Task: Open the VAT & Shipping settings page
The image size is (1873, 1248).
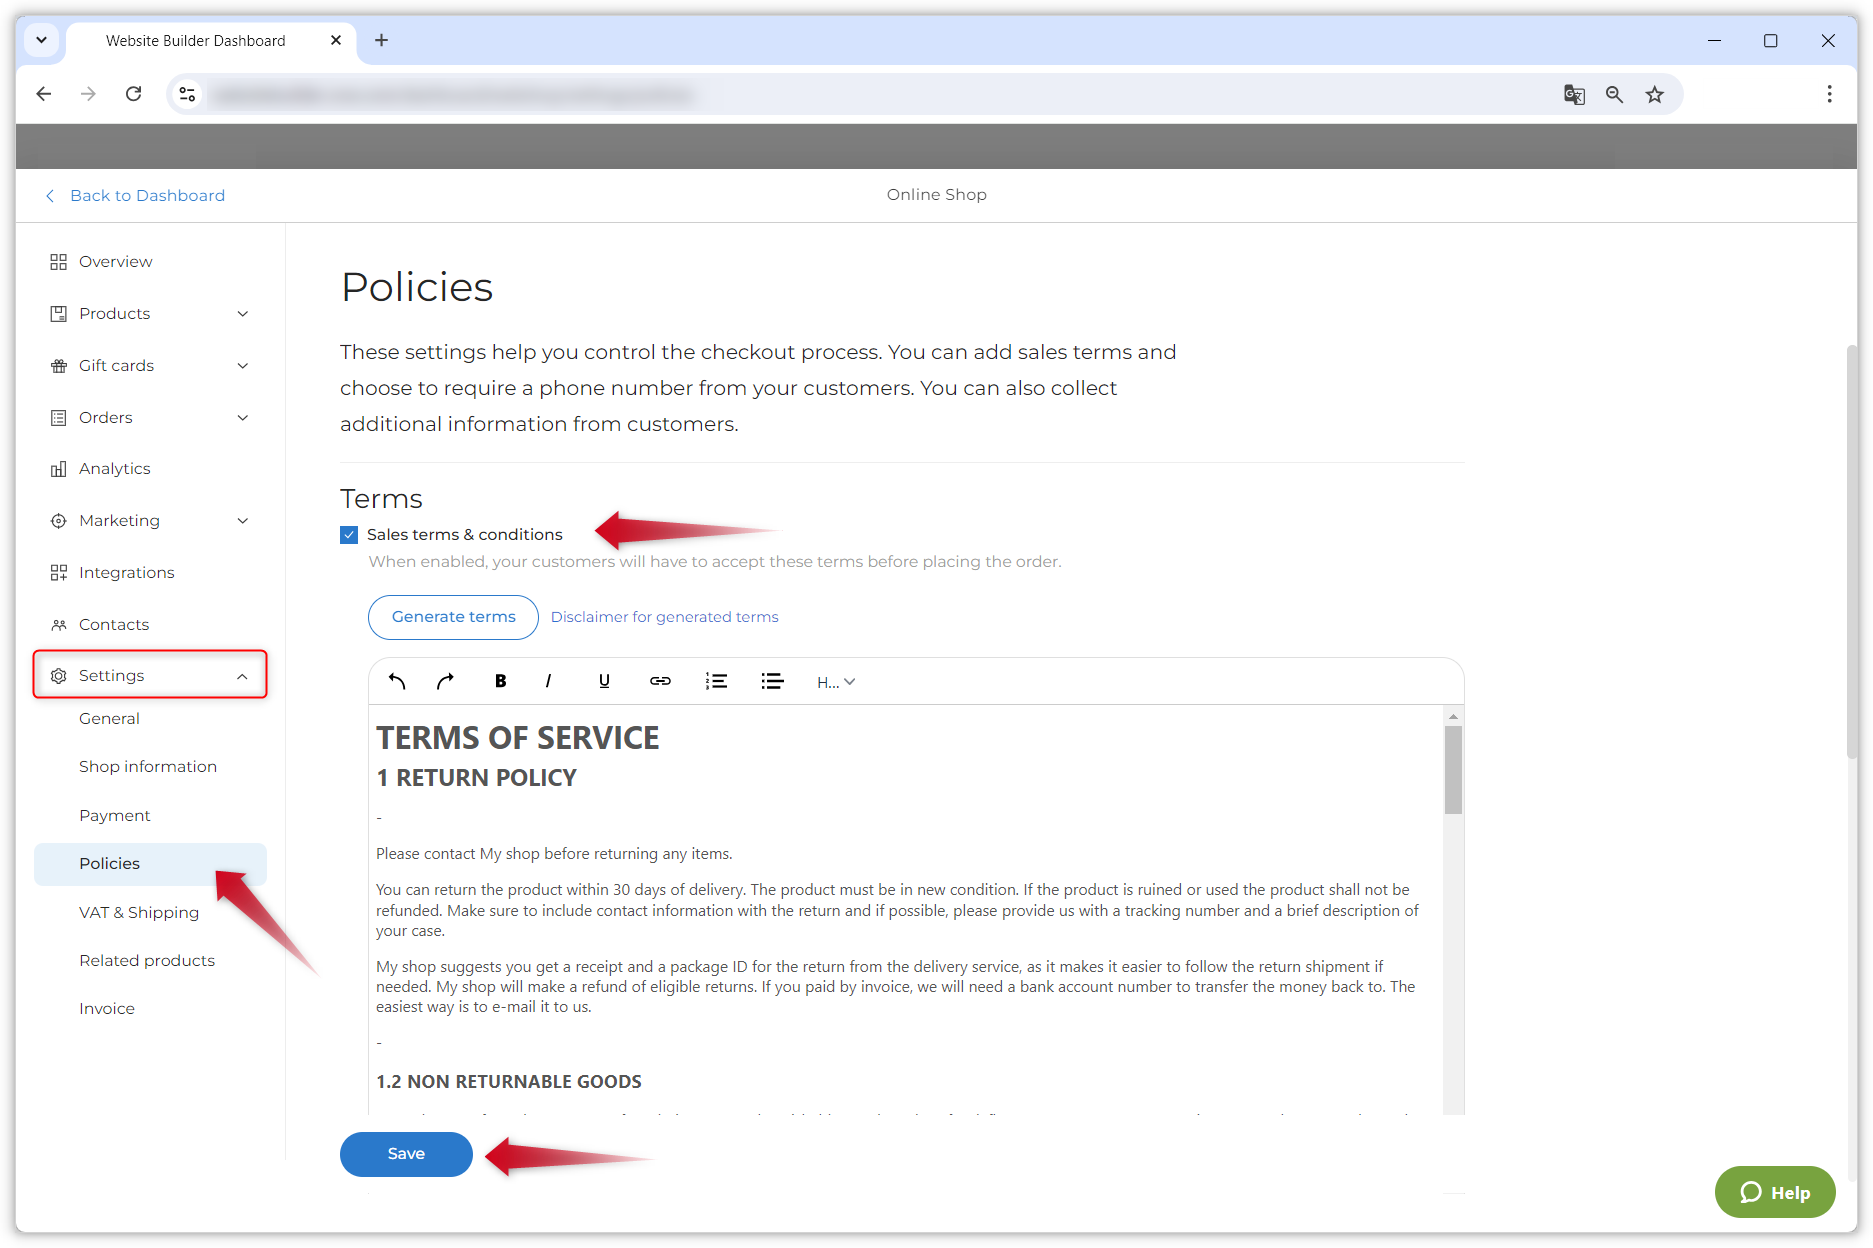Action: (x=139, y=912)
